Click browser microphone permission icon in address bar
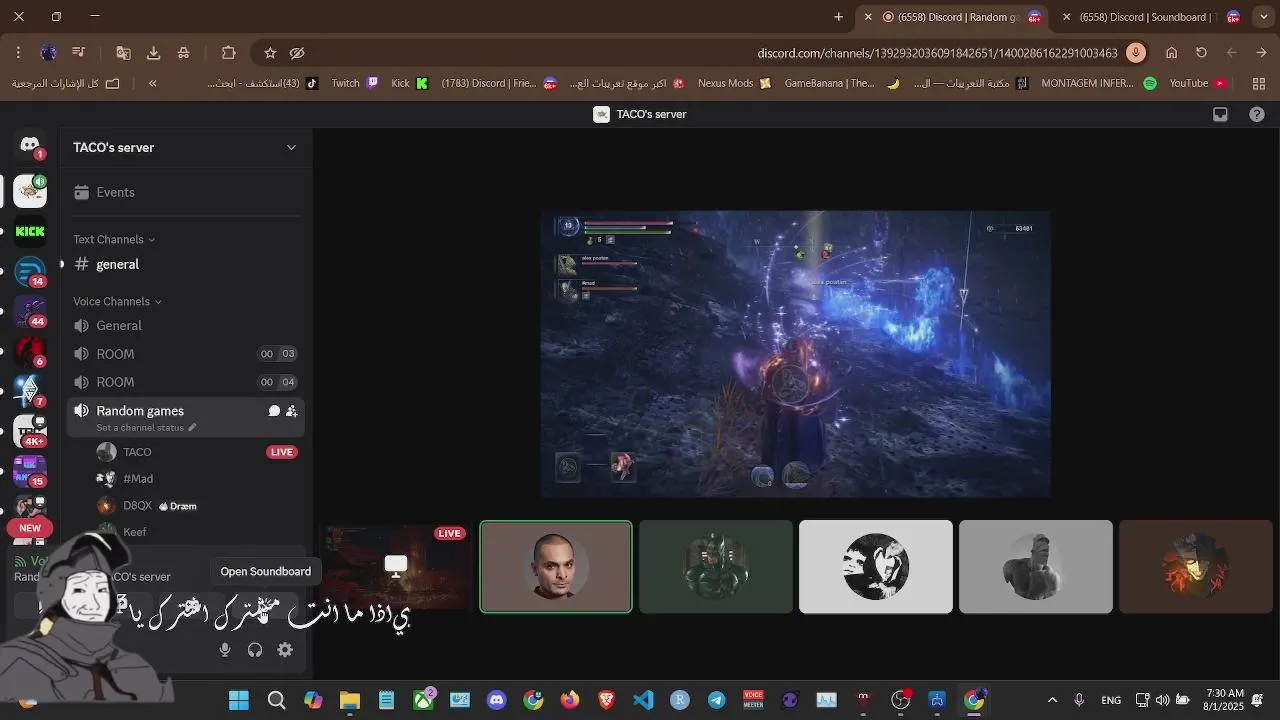Screen dimensions: 1280x720 pos(1135,53)
